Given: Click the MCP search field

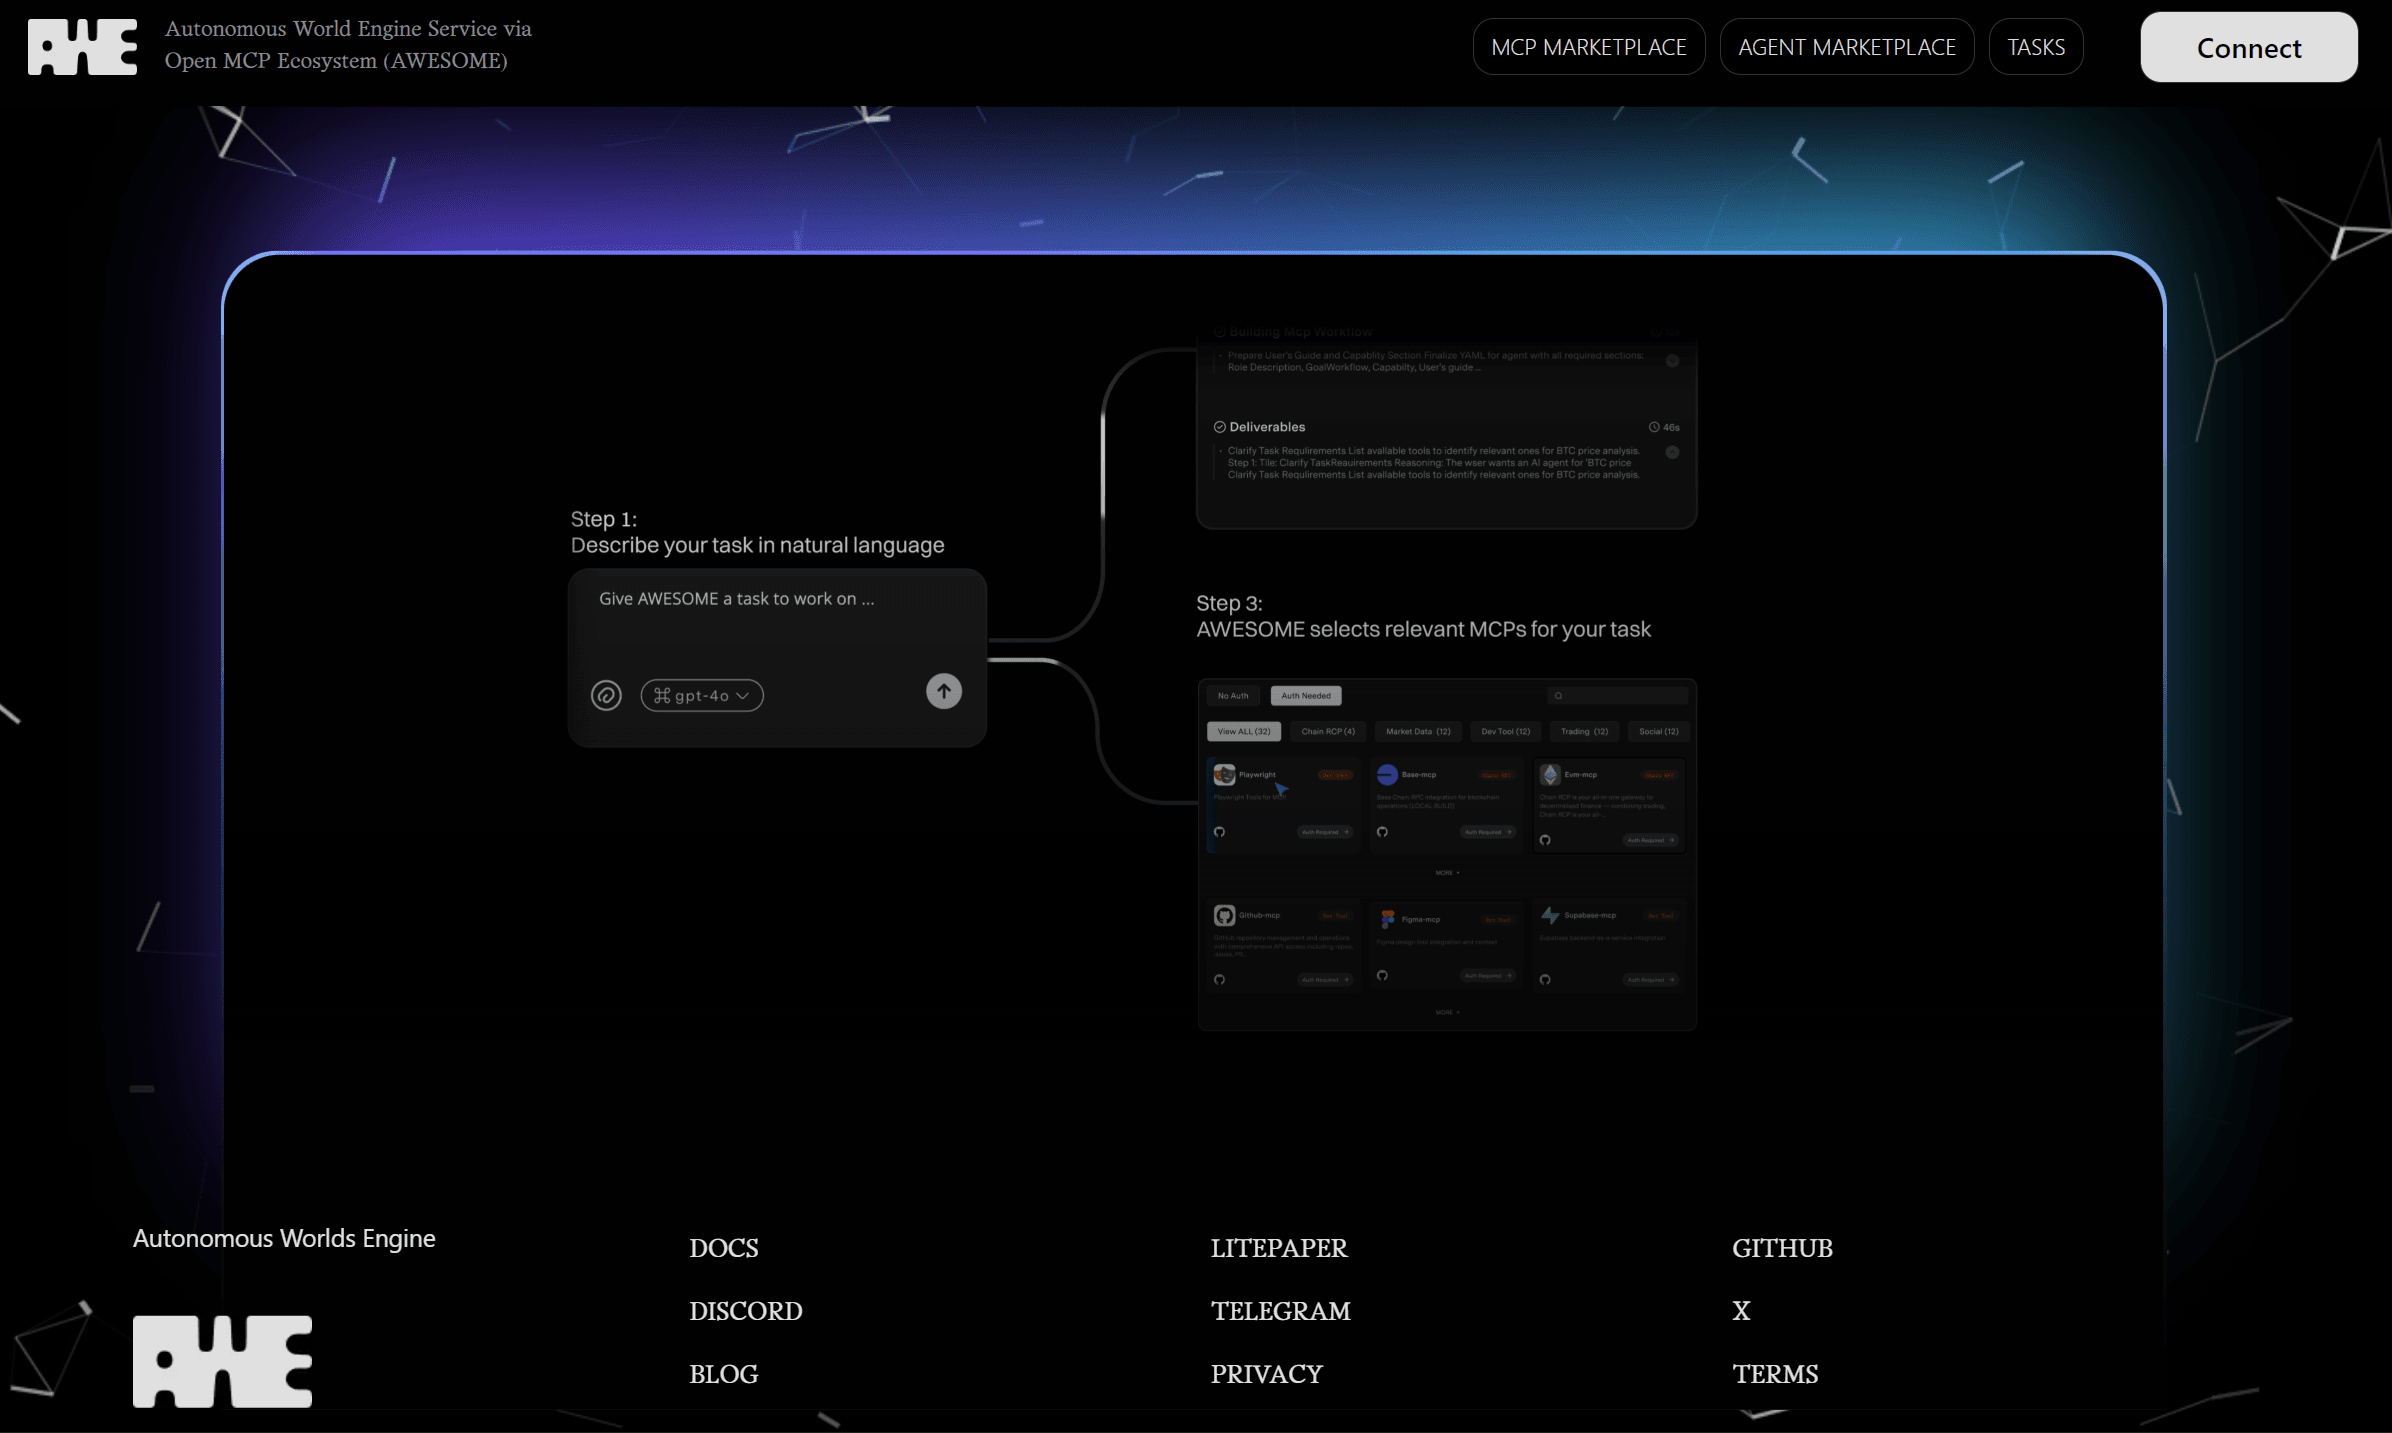Looking at the screenshot, I should click(x=1618, y=696).
